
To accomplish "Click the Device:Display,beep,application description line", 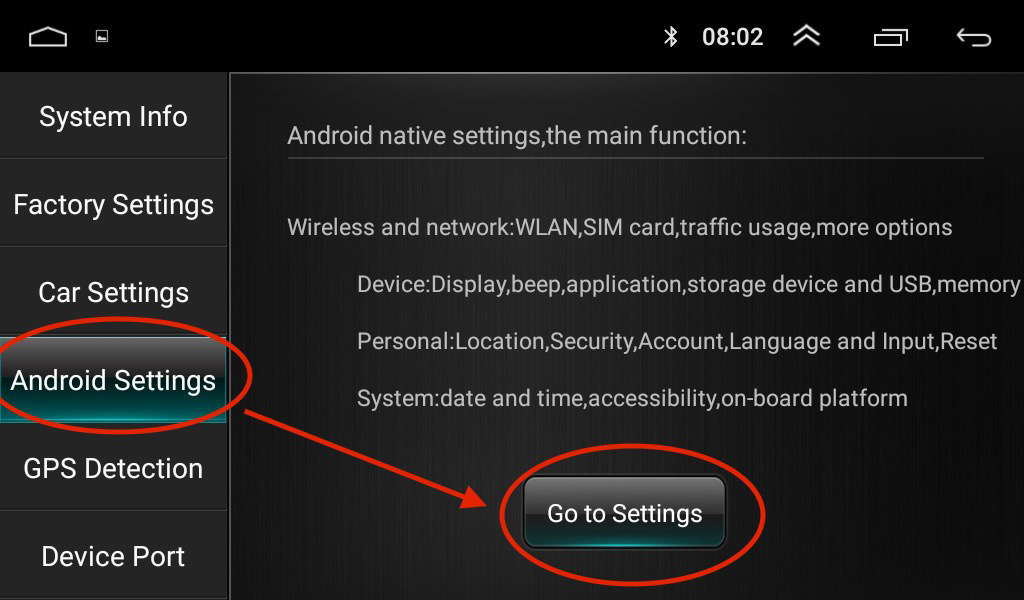I will (688, 285).
